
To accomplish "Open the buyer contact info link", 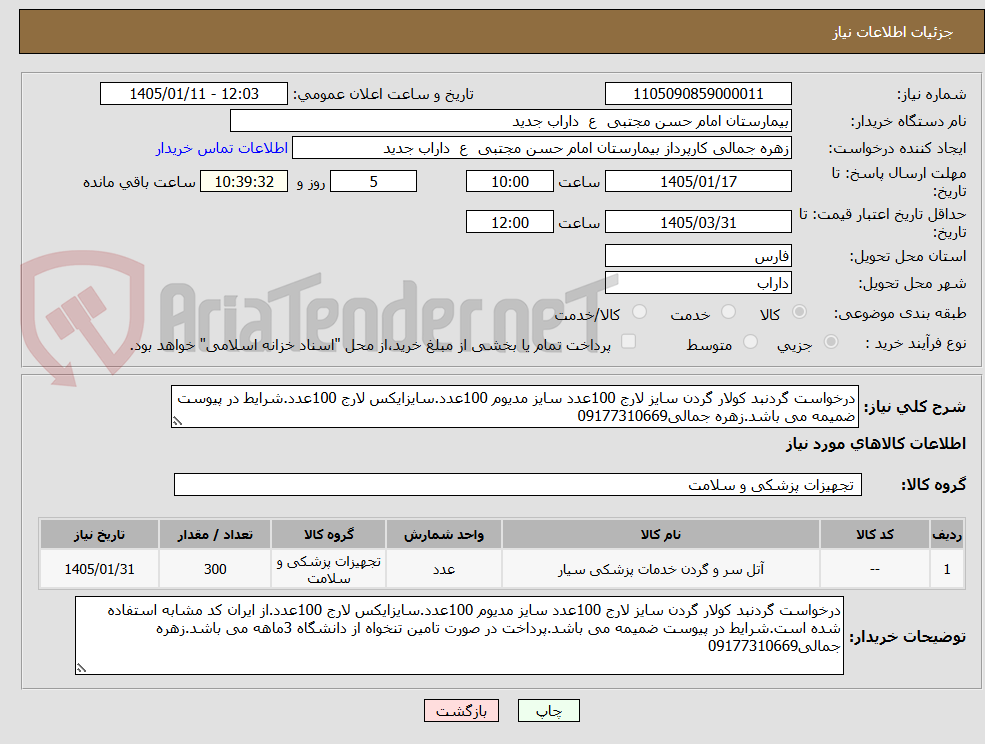I will point(222,148).
